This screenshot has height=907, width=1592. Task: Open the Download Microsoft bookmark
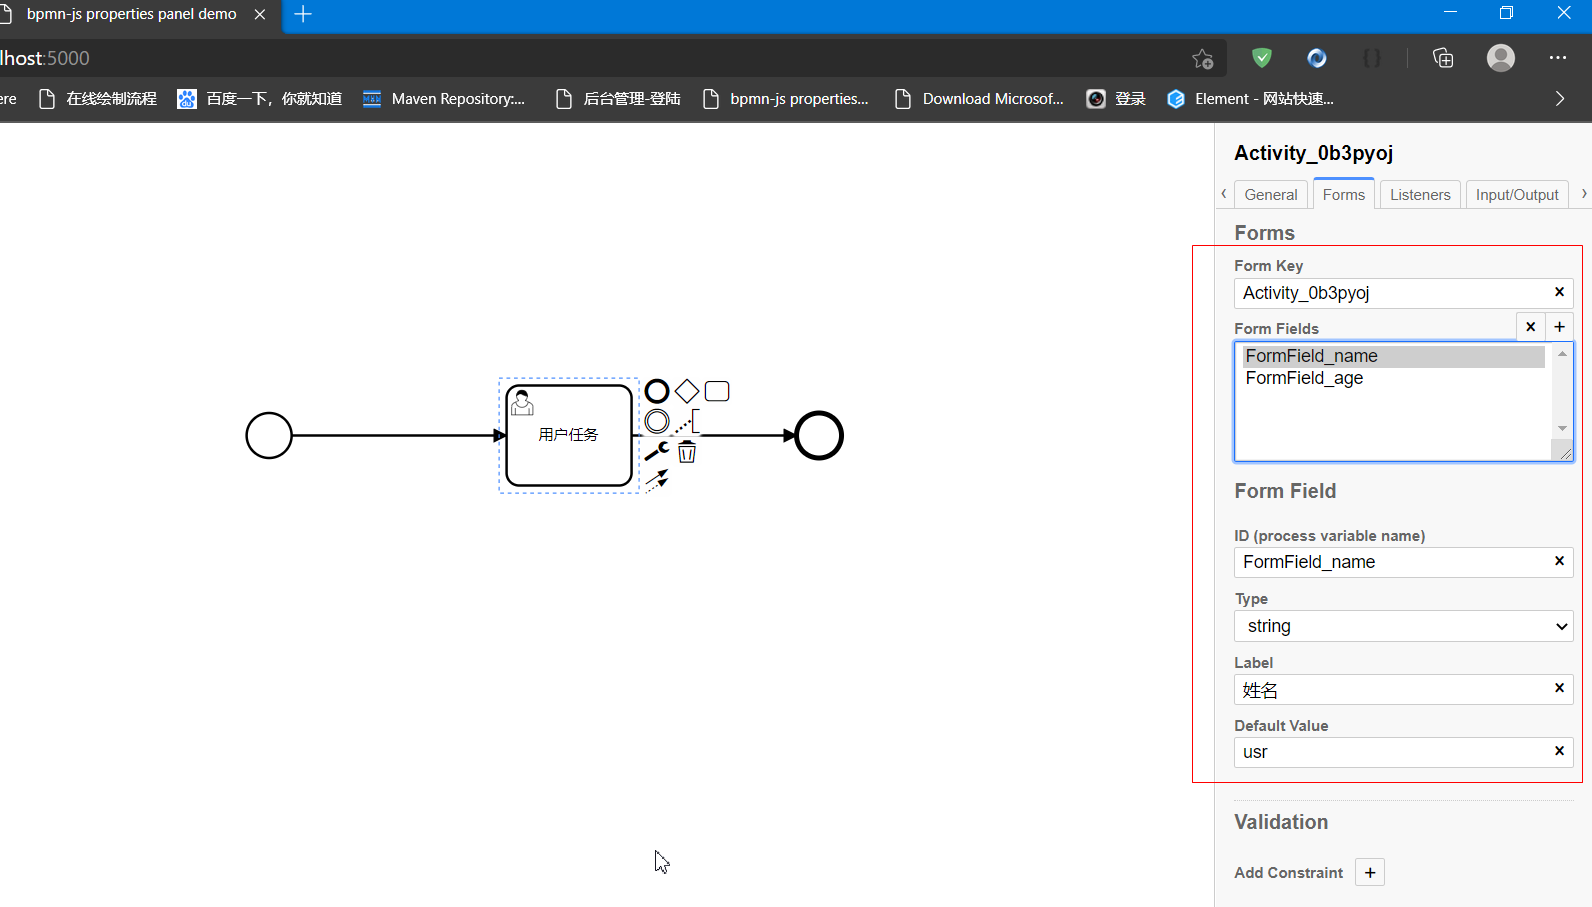[x=980, y=99]
